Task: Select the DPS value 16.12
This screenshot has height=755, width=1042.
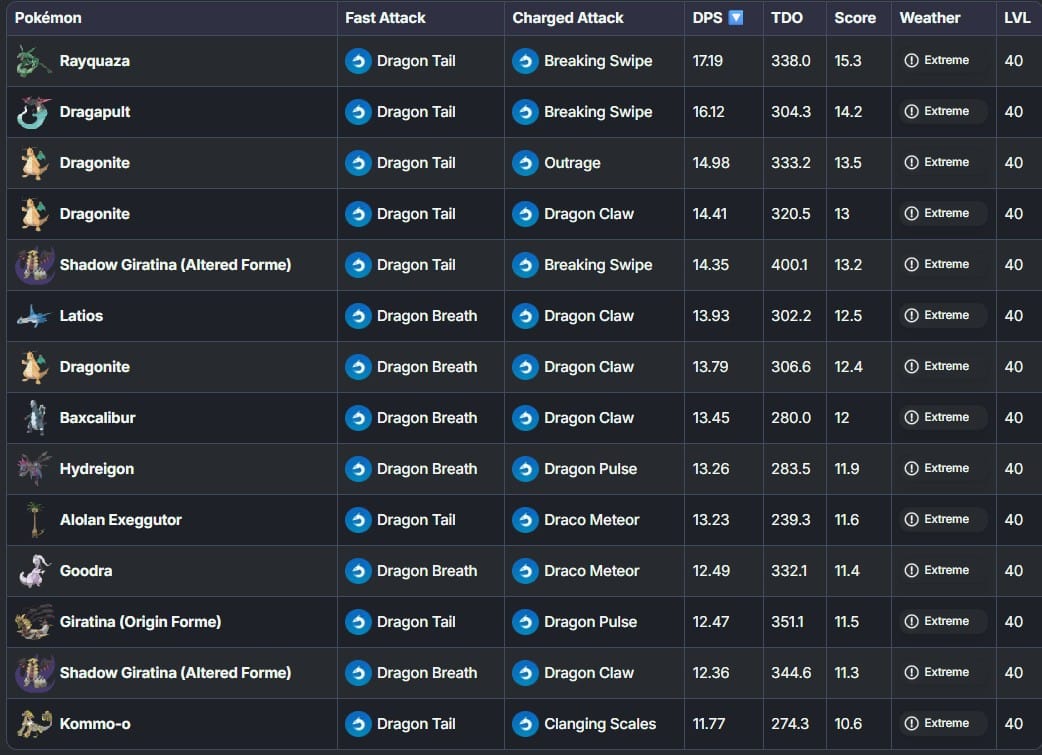Action: (708, 112)
